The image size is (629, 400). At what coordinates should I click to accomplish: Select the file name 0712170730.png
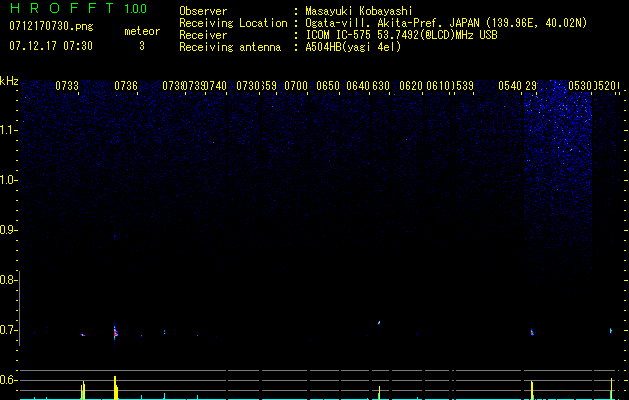(x=51, y=26)
